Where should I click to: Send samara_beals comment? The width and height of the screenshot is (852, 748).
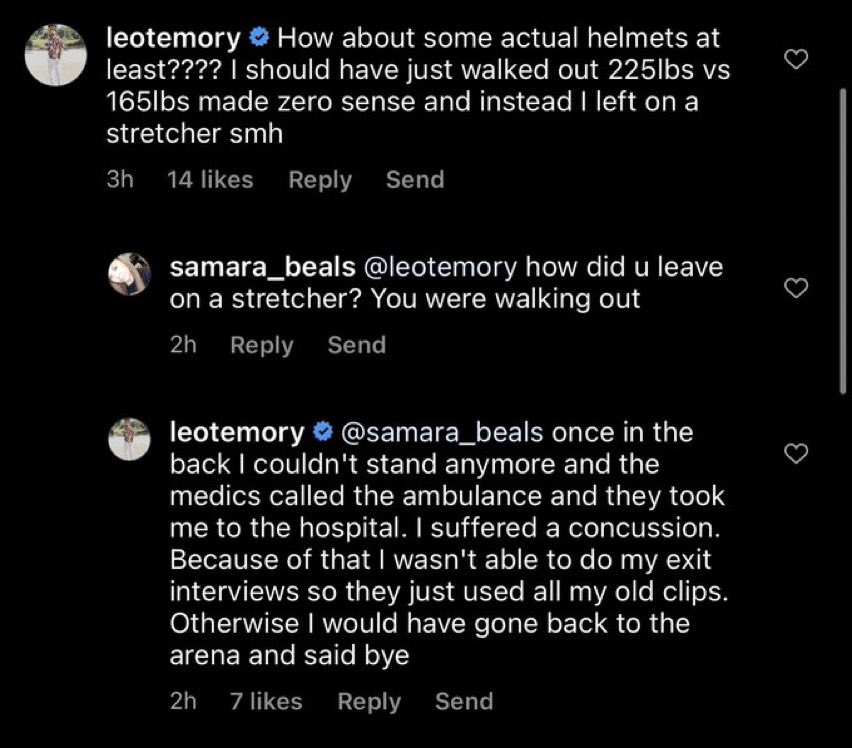[x=356, y=345]
